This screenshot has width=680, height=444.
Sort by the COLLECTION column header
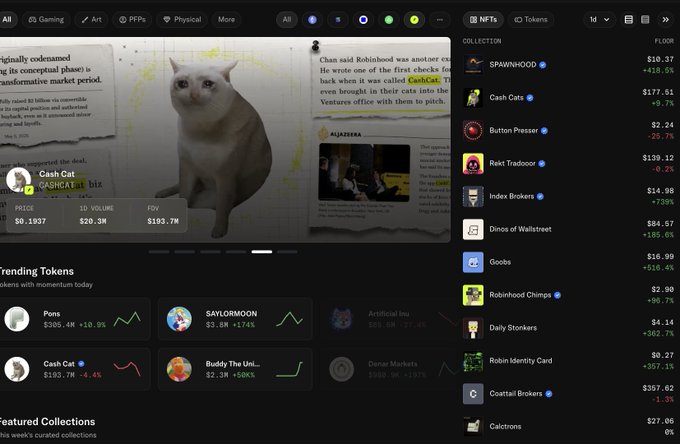(x=482, y=41)
